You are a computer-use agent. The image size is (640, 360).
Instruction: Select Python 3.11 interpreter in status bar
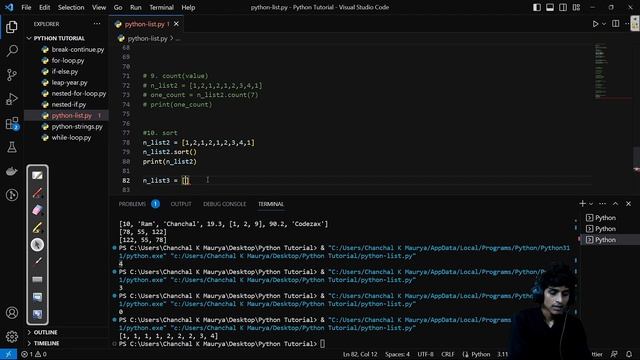(x=502, y=354)
